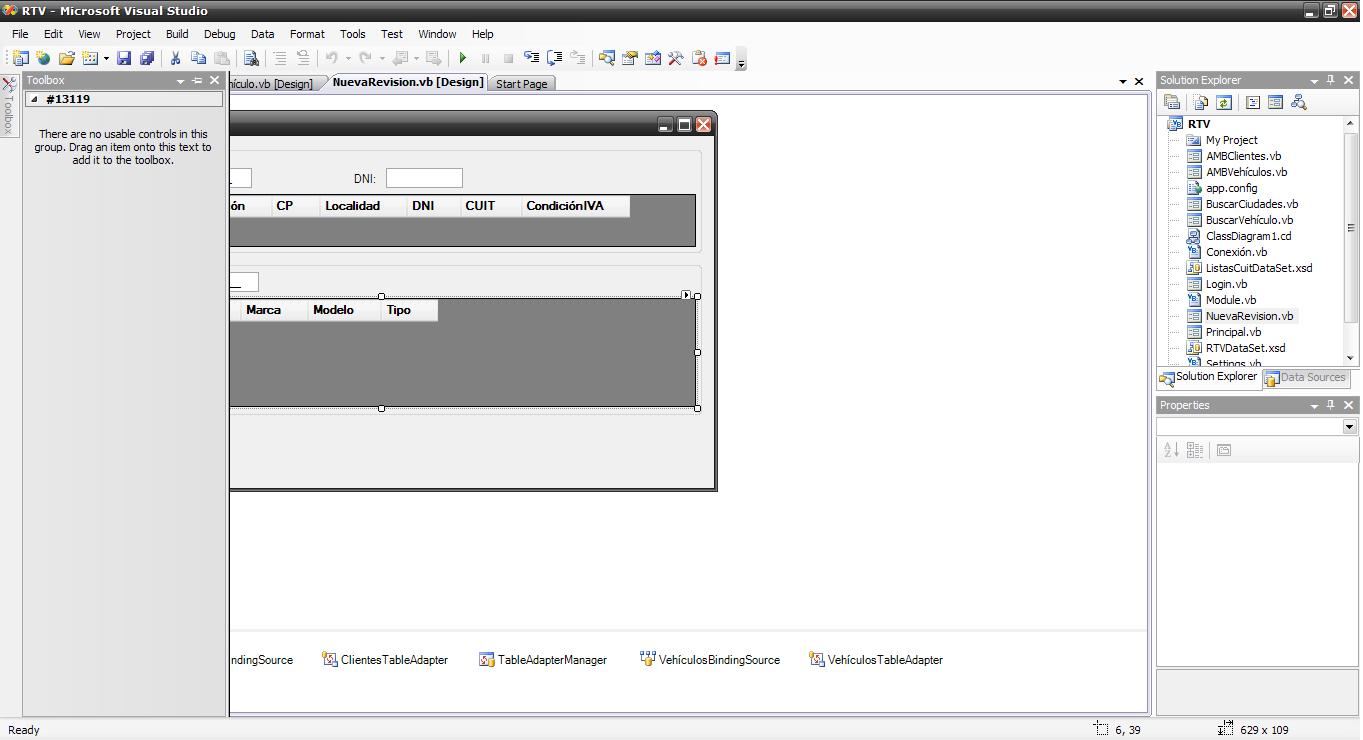1363x740 pixels.
Task: Start debugging with the green play icon
Action: point(462,59)
